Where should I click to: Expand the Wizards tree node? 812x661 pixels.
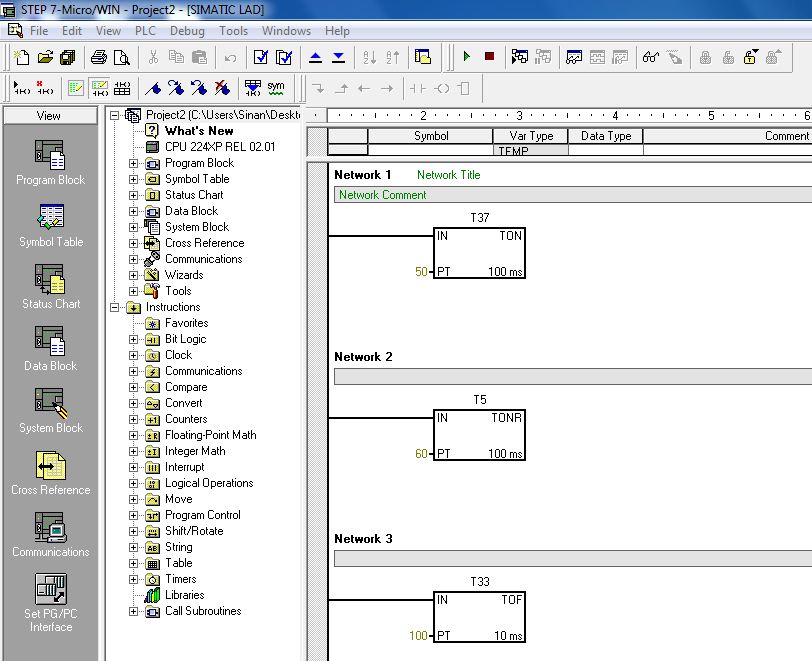click(x=133, y=275)
